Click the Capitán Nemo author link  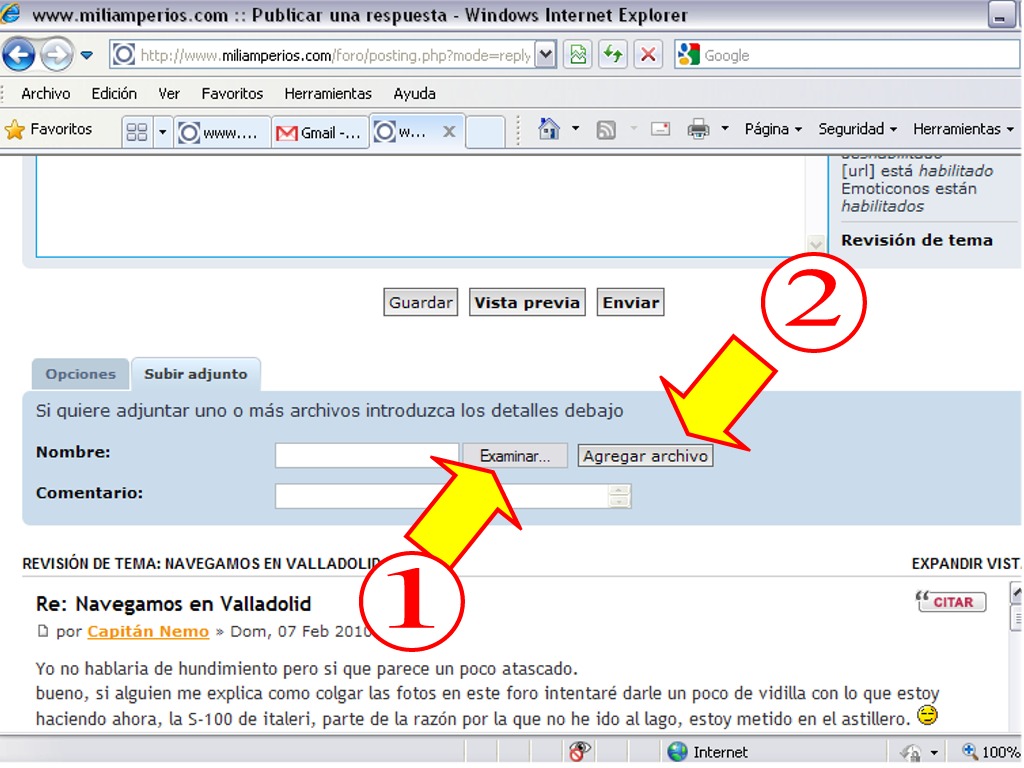pyautogui.click(x=148, y=631)
